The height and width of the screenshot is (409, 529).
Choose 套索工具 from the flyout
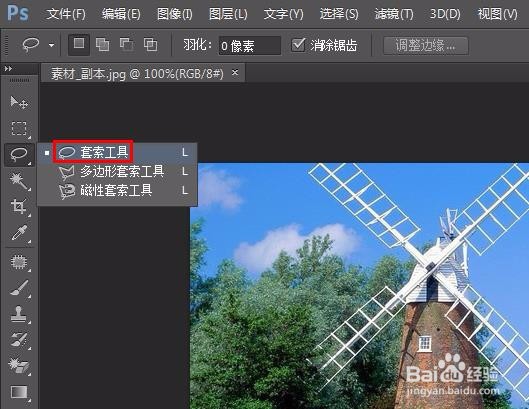(x=117, y=153)
